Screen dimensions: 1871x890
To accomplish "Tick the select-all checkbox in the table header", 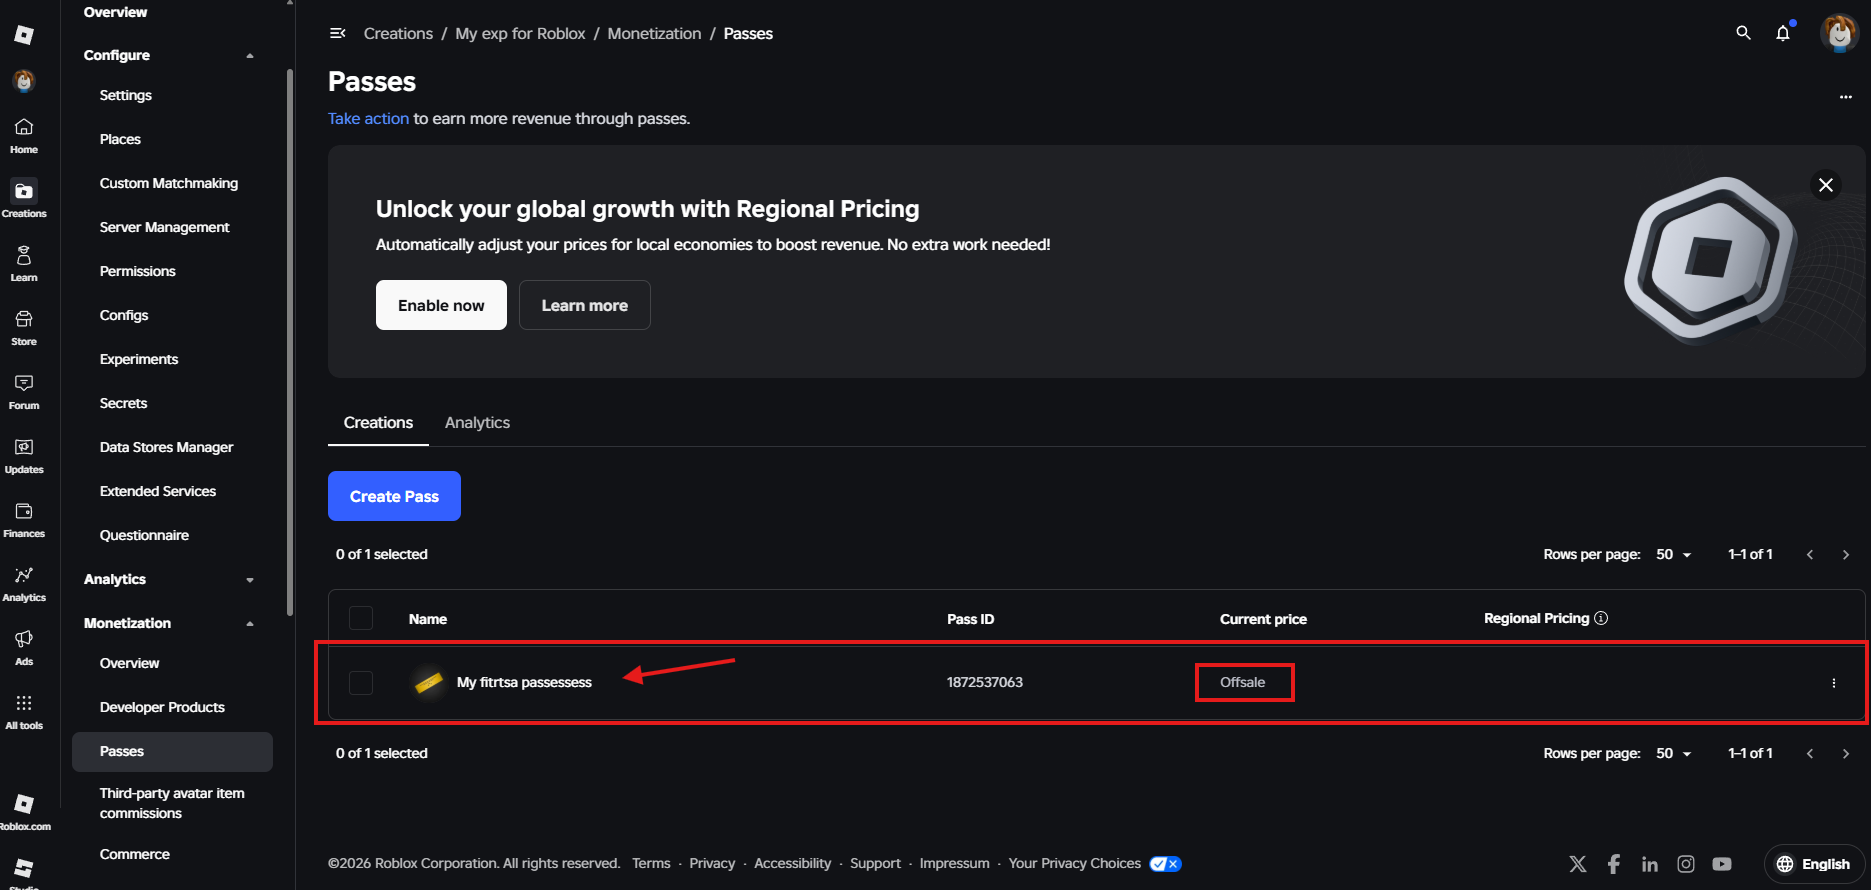I will 361,618.
